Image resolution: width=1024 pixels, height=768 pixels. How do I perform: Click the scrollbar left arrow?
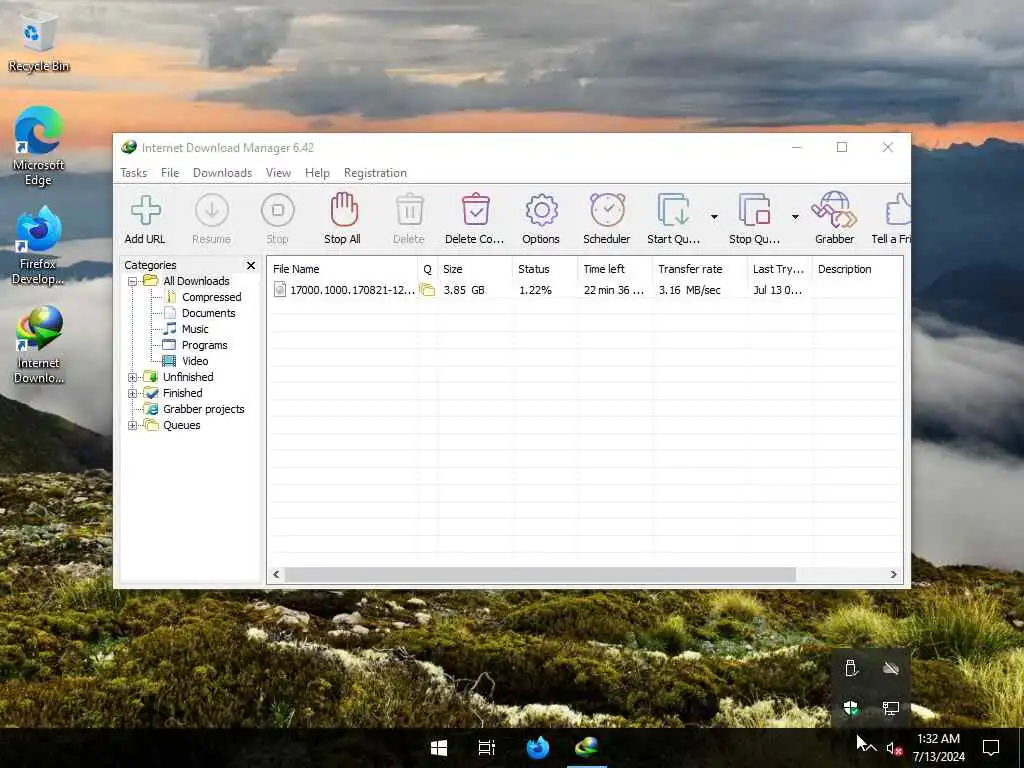pyautogui.click(x=276, y=574)
